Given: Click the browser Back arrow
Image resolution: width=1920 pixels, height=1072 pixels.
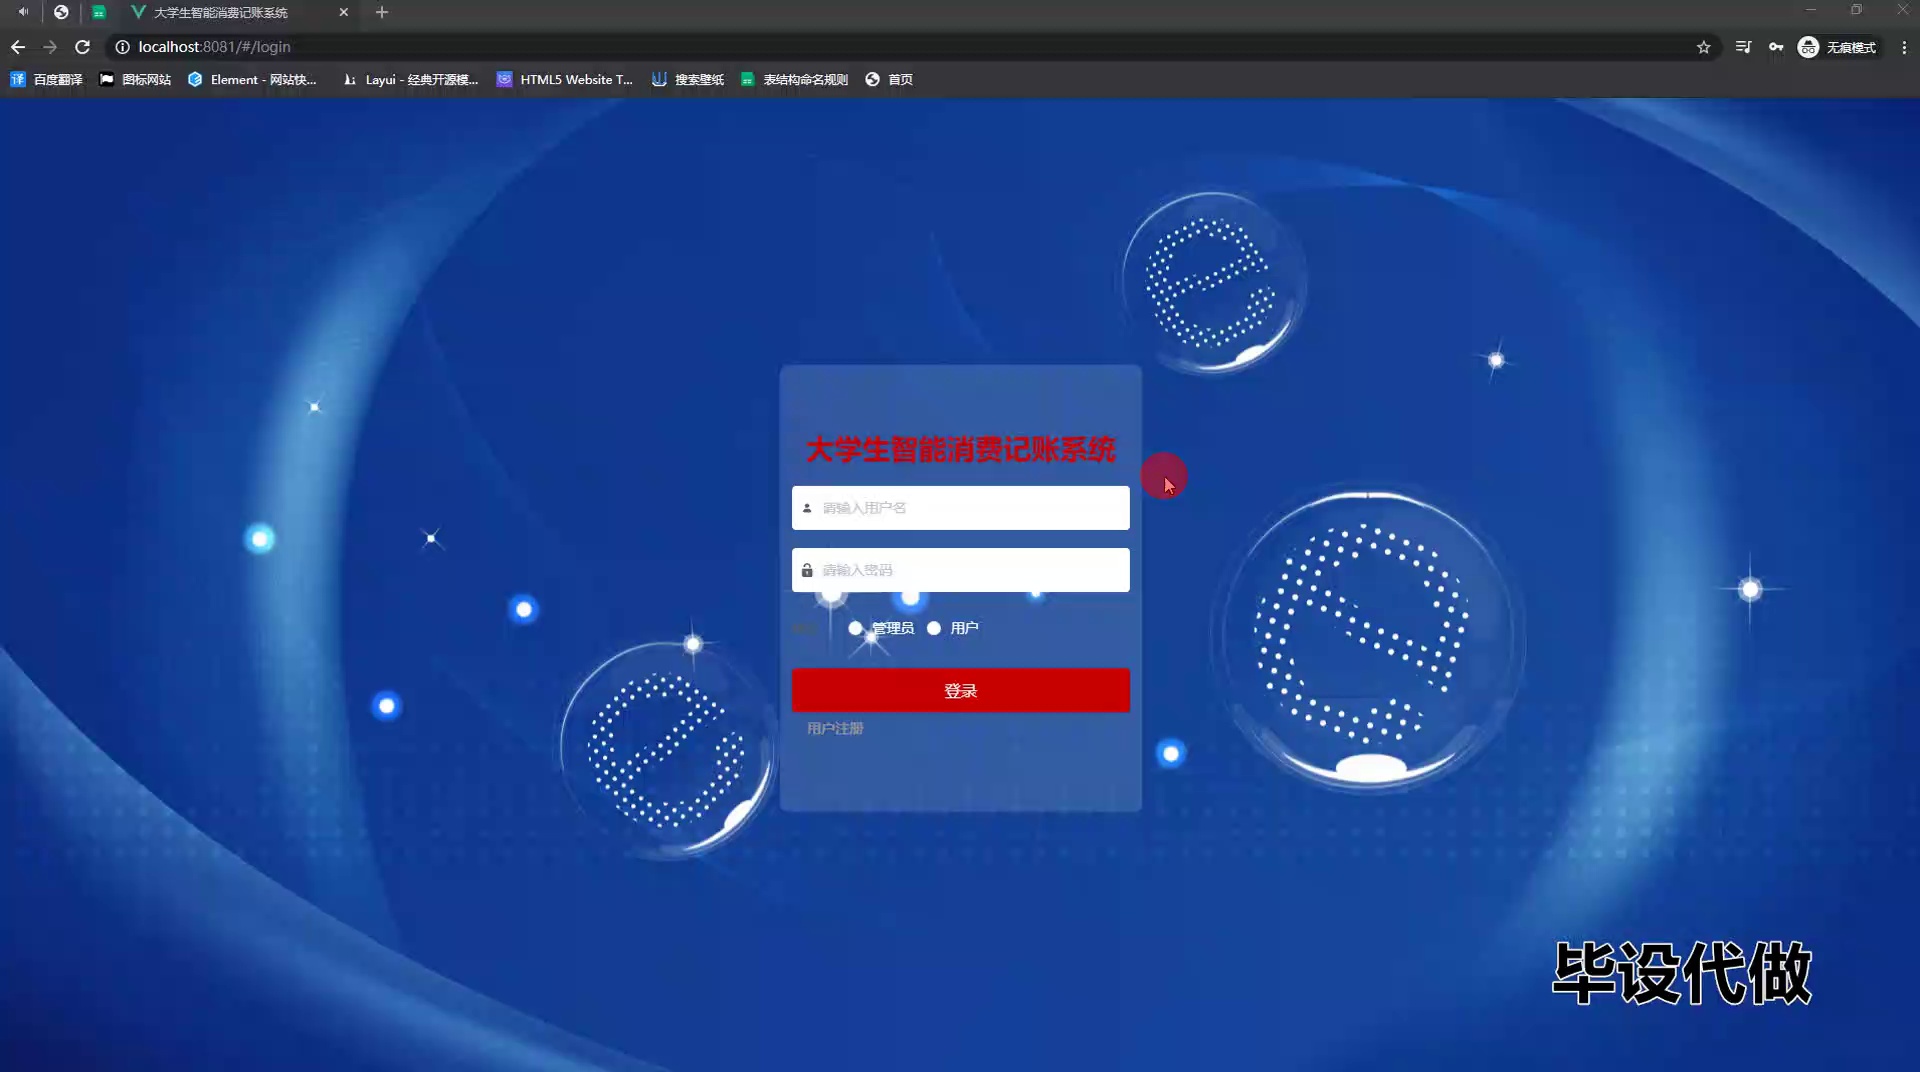Looking at the screenshot, I should coord(18,47).
